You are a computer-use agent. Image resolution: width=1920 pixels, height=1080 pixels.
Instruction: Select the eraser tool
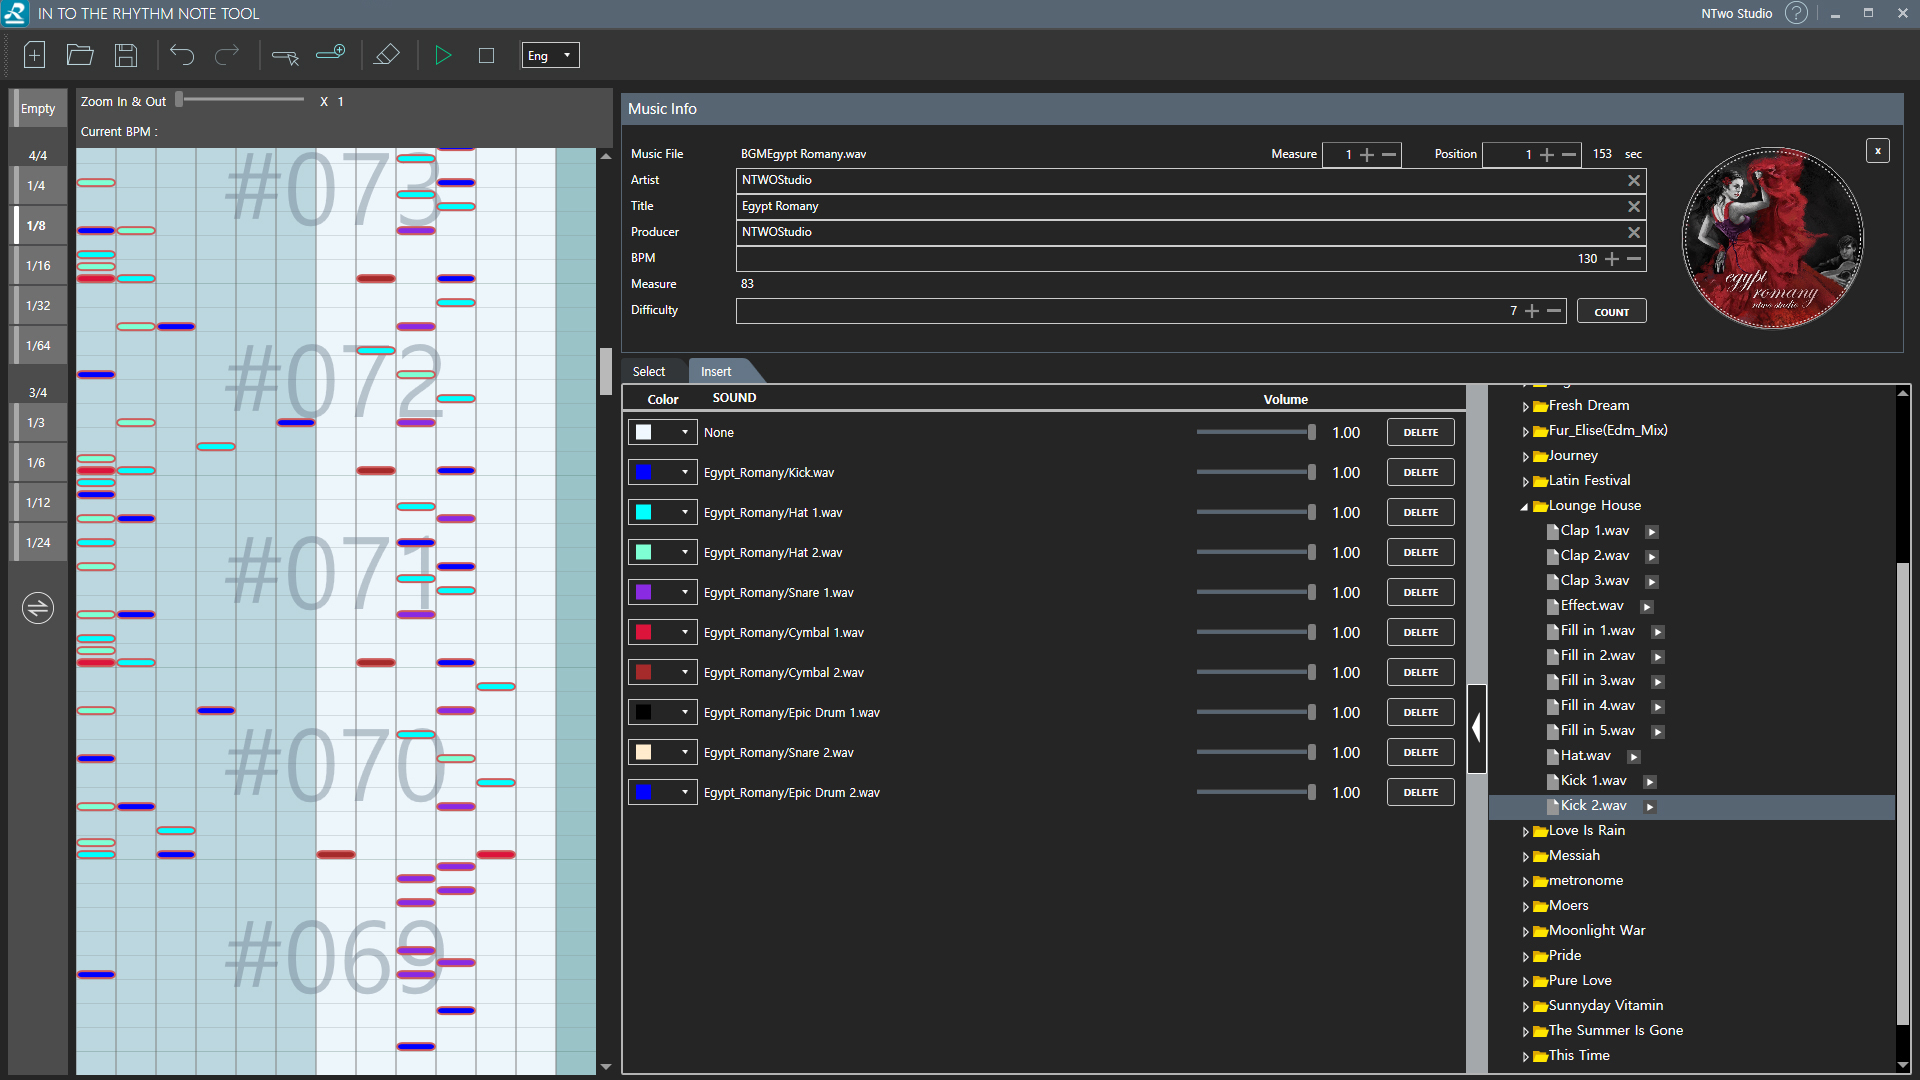[386, 55]
